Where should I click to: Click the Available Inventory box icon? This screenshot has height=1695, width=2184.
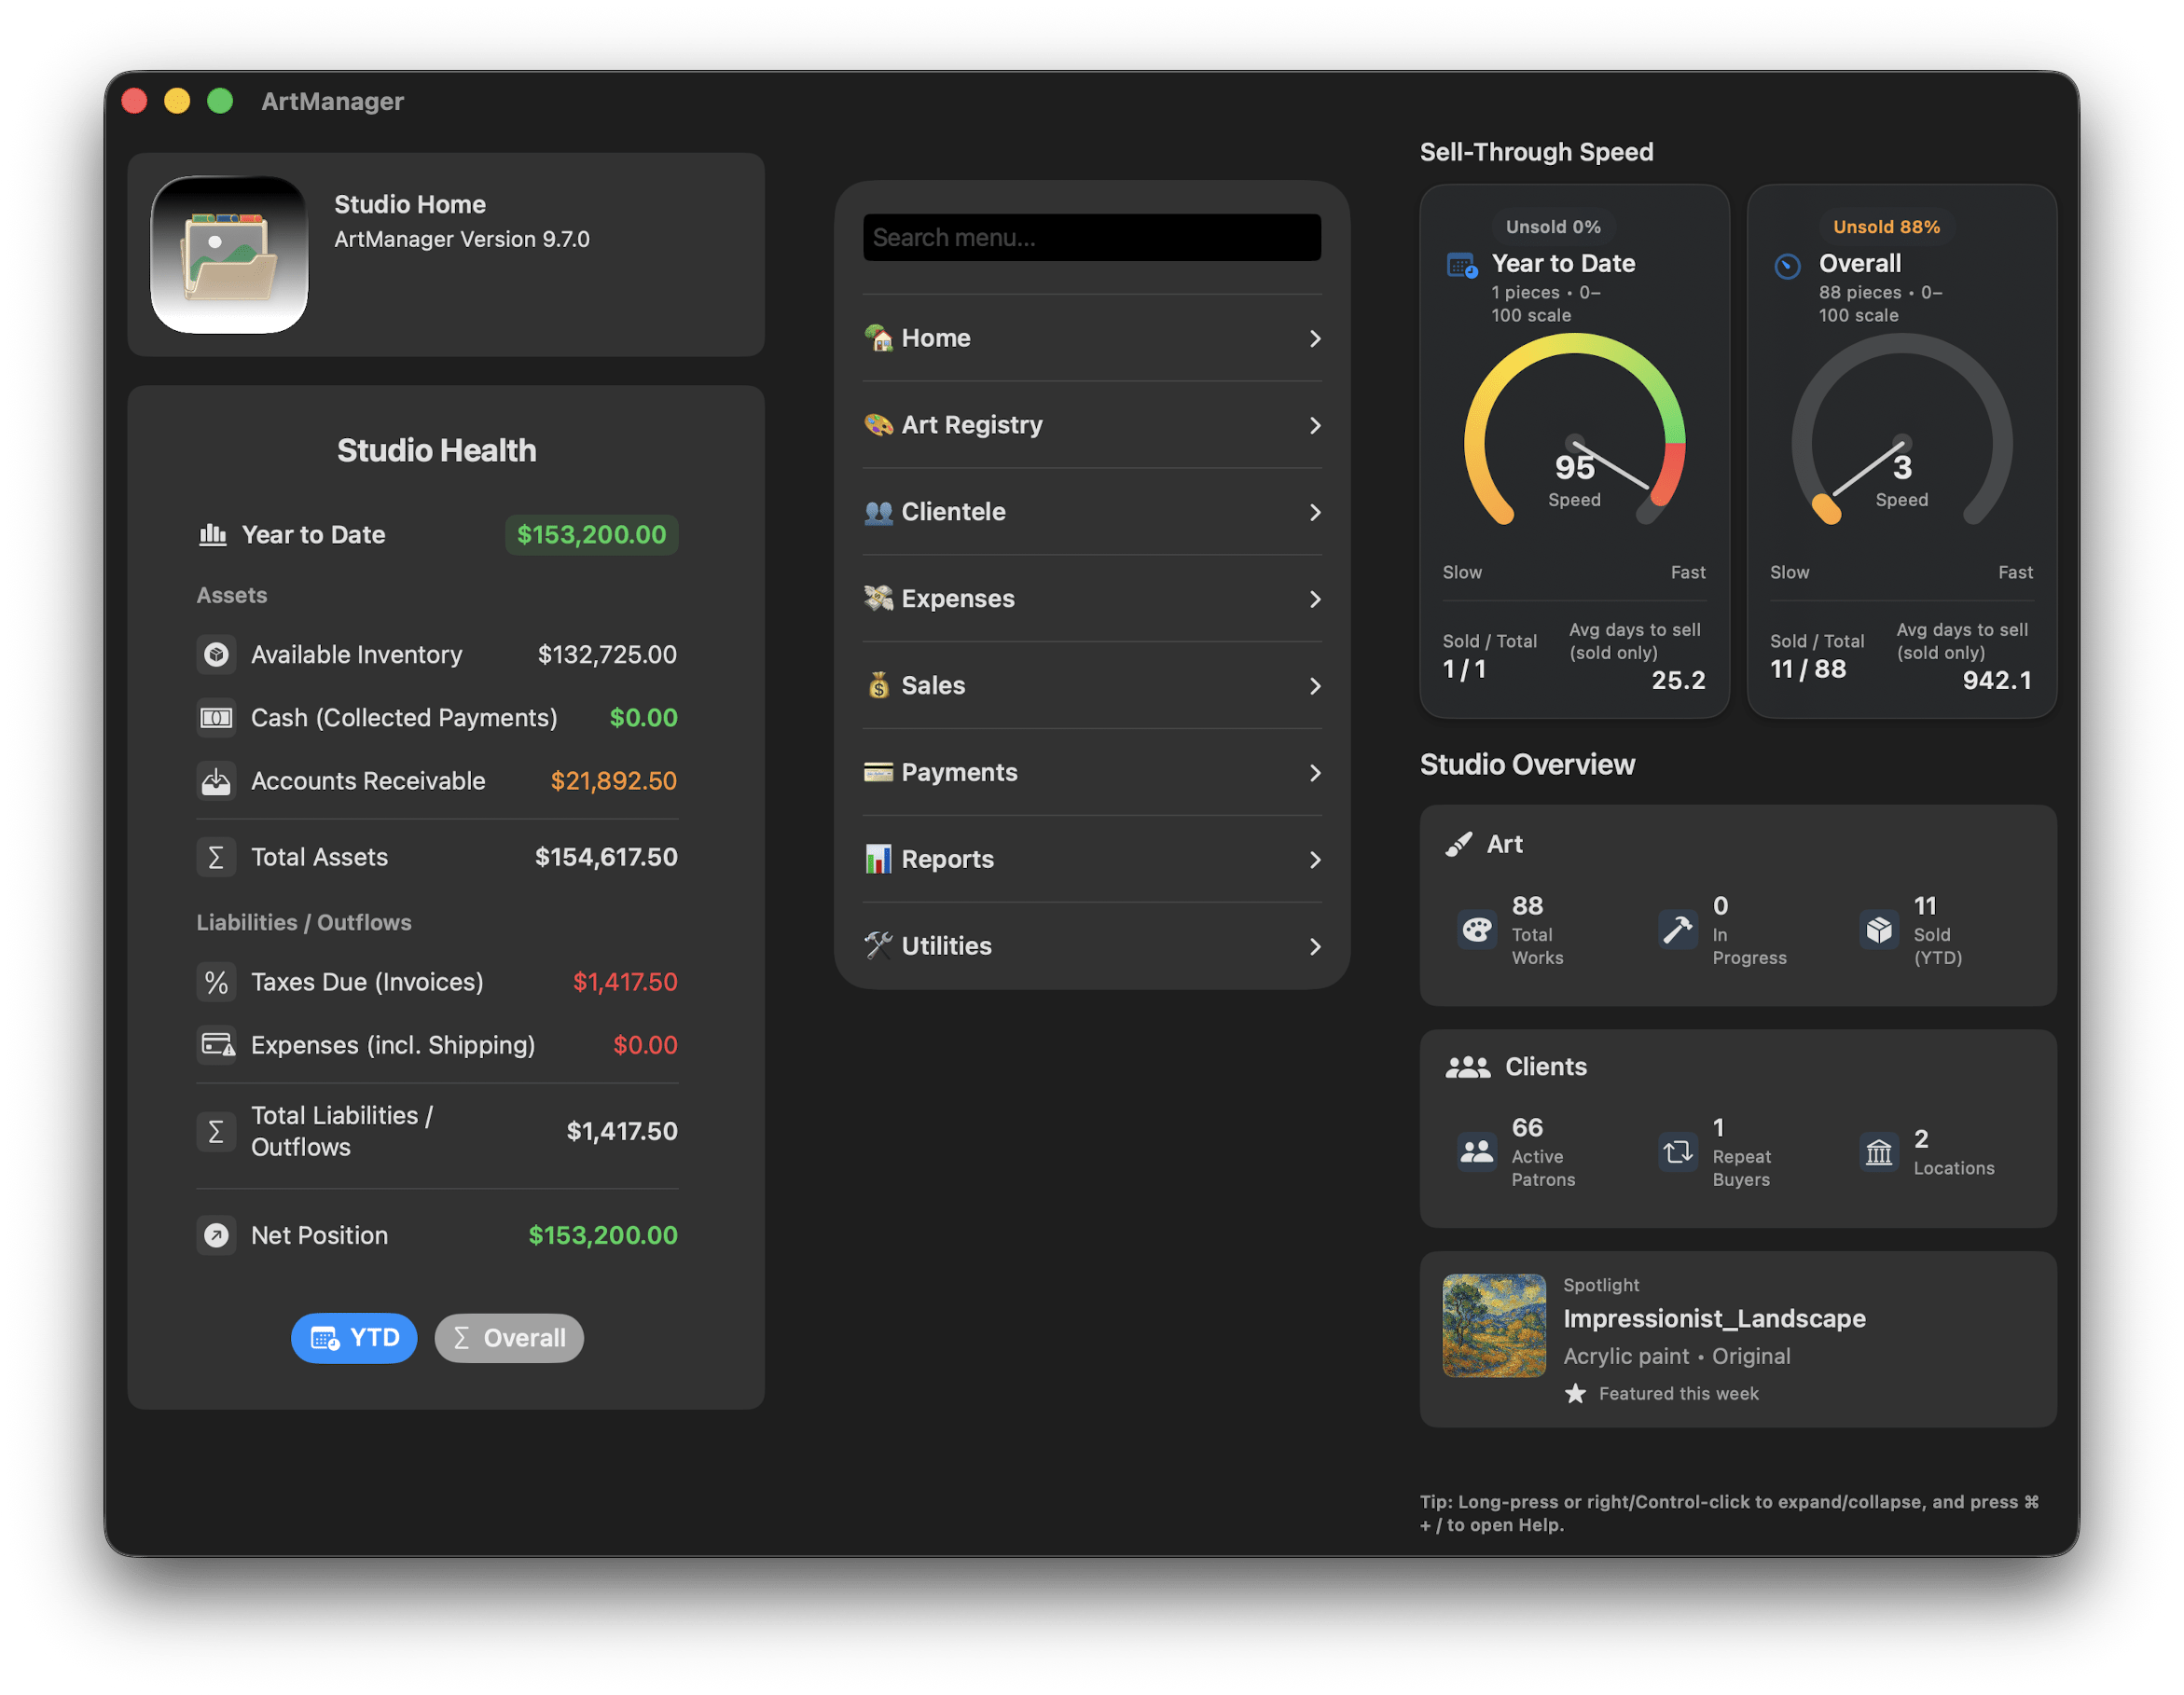tap(216, 655)
